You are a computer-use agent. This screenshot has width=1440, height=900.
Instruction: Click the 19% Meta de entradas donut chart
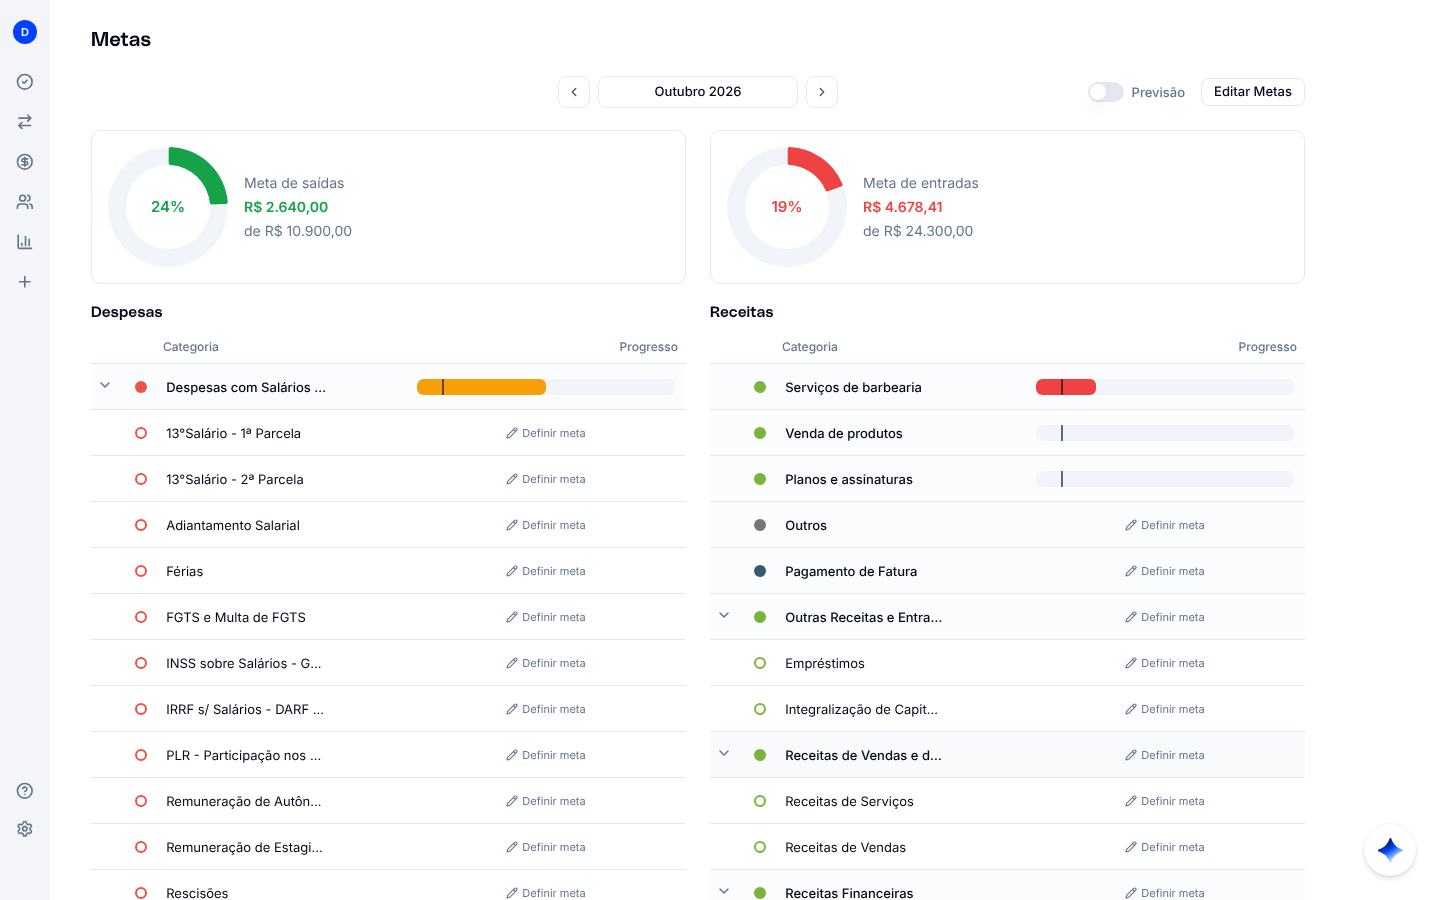click(787, 207)
